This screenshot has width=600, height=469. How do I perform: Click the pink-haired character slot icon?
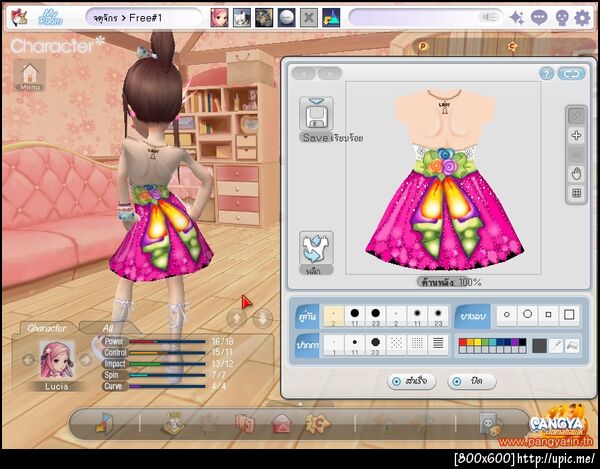pos(219,18)
